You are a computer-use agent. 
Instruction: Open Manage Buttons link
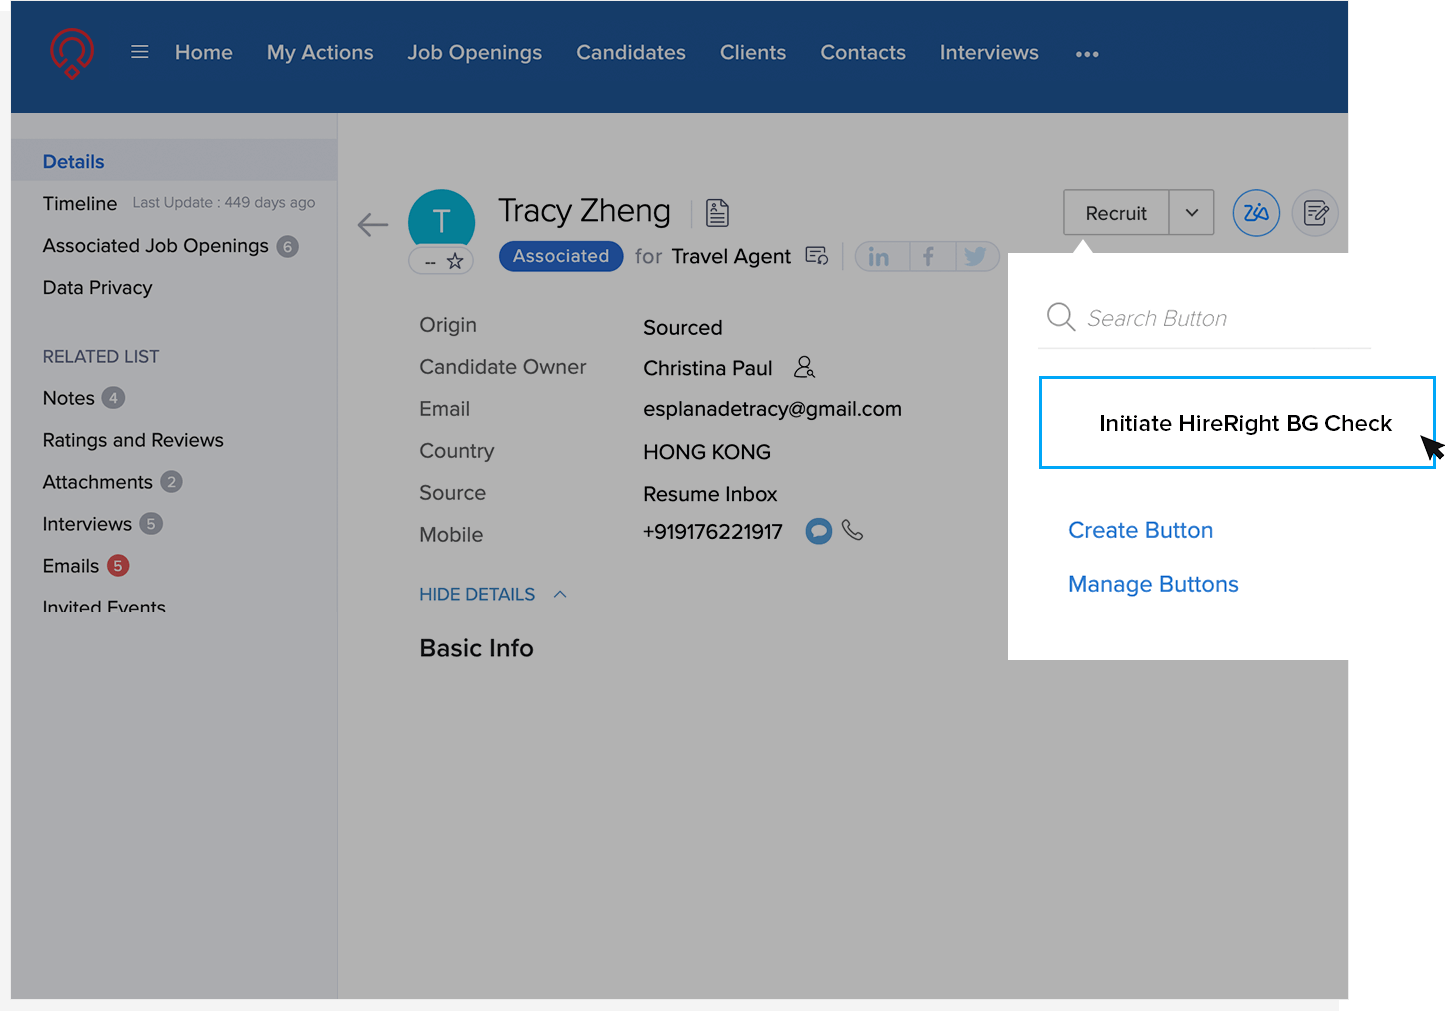coord(1153,583)
